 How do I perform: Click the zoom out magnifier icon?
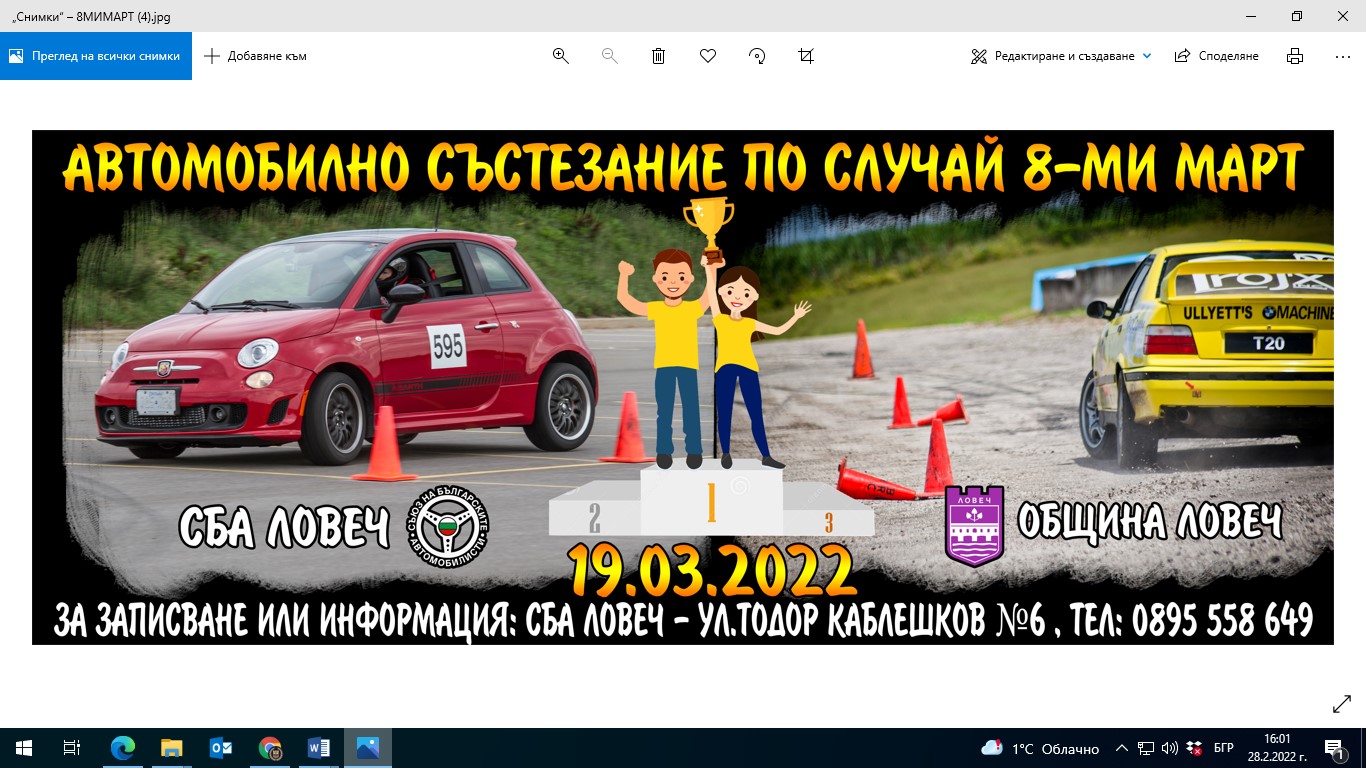pyautogui.click(x=609, y=56)
